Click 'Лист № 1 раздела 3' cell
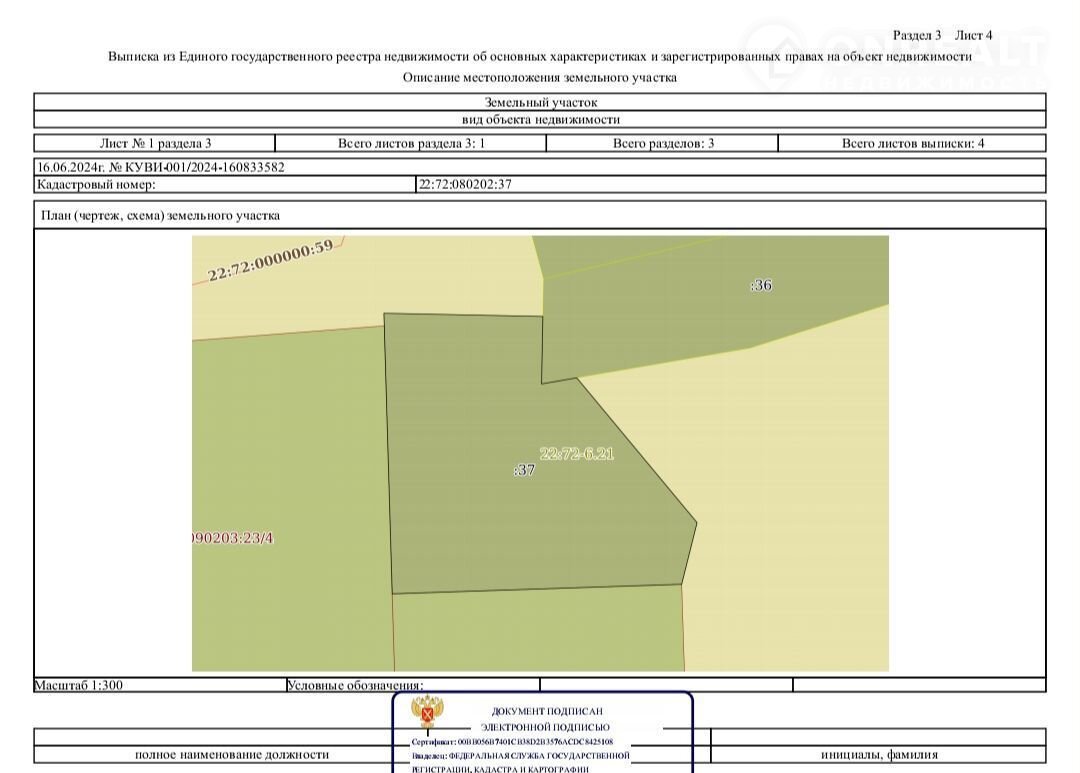 (x=155, y=143)
